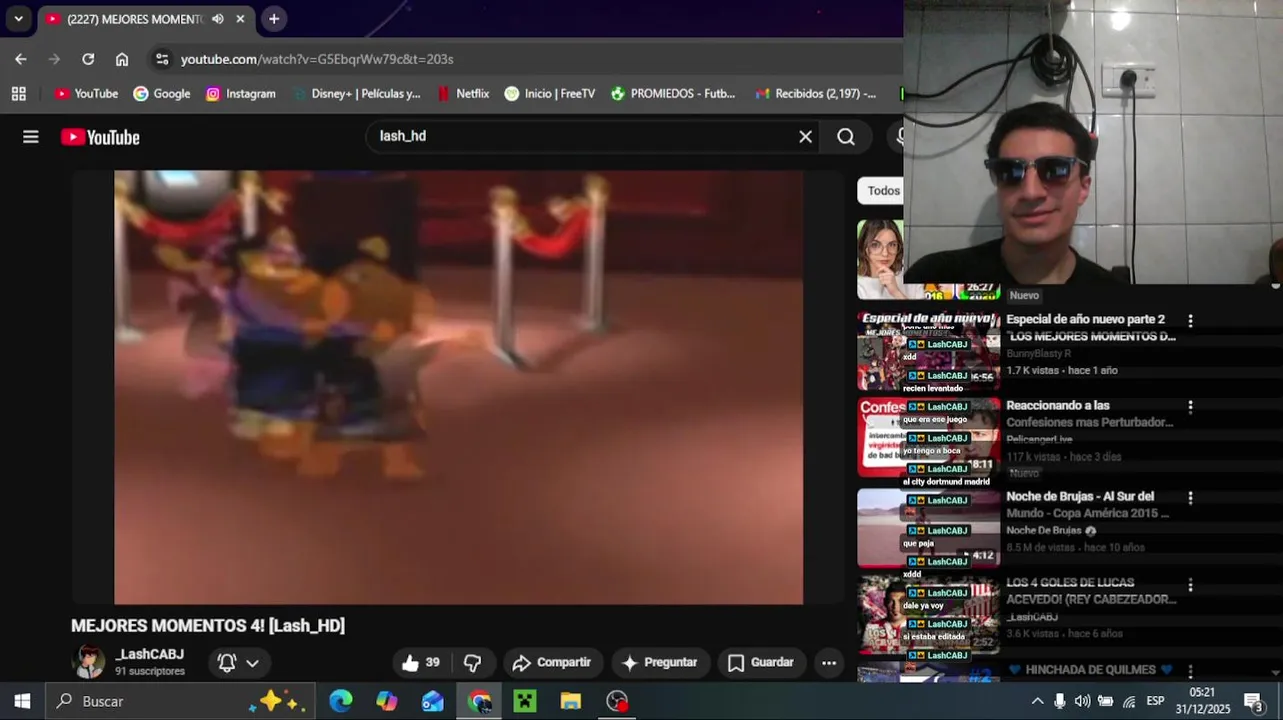Open the bookmarks bar apps grid

tap(18, 93)
